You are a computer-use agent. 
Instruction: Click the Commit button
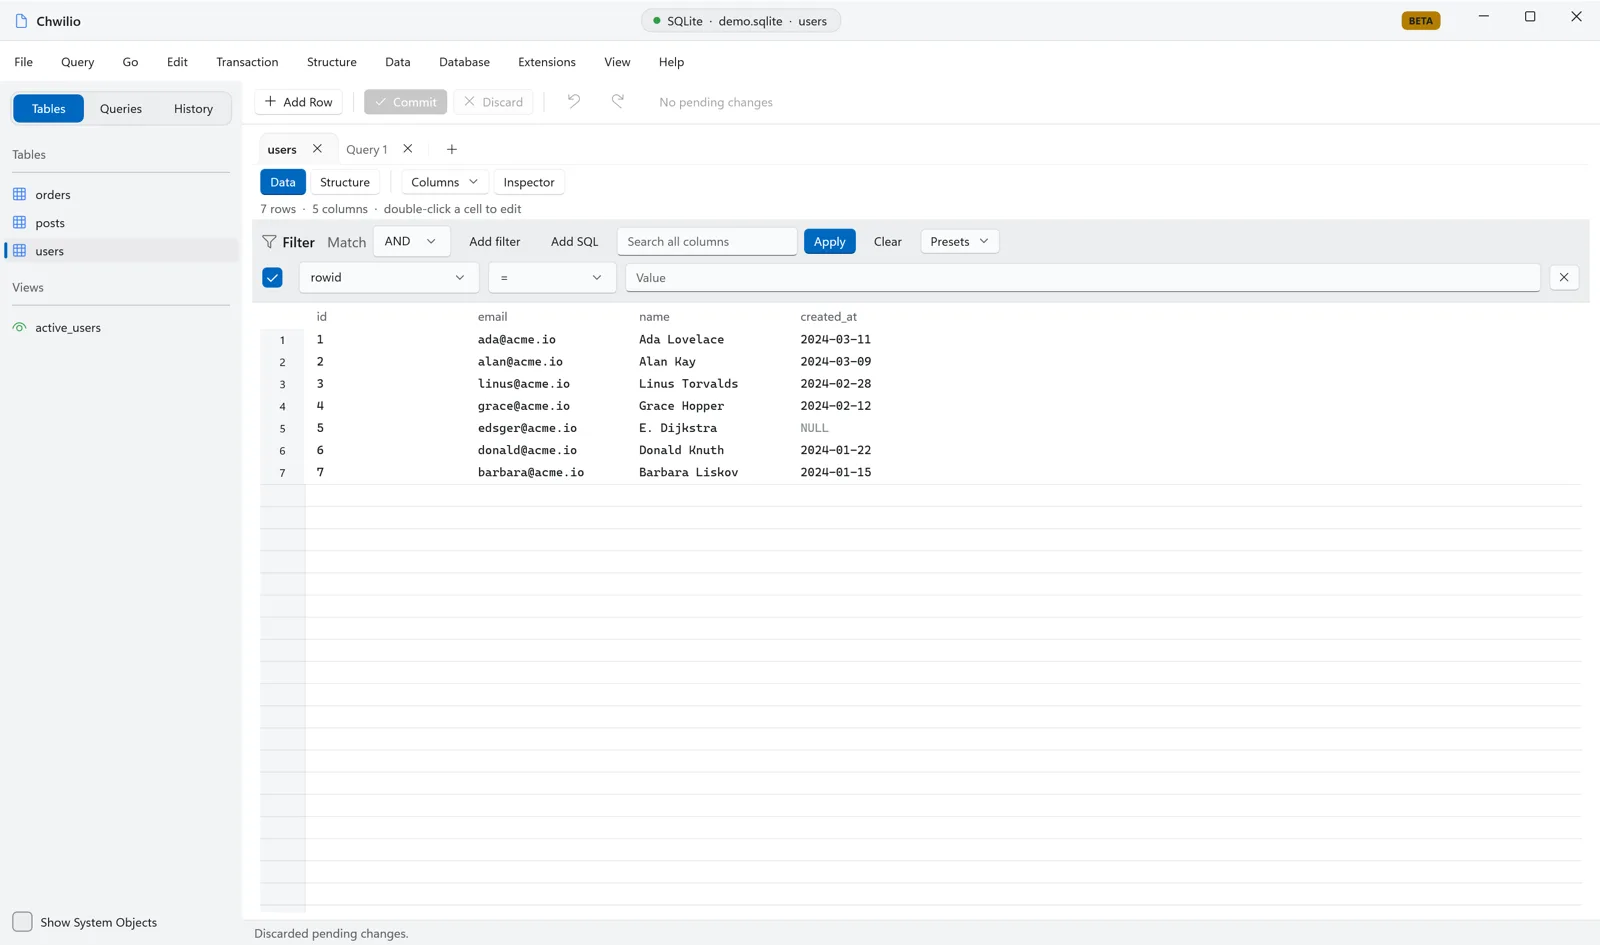[x=405, y=102]
